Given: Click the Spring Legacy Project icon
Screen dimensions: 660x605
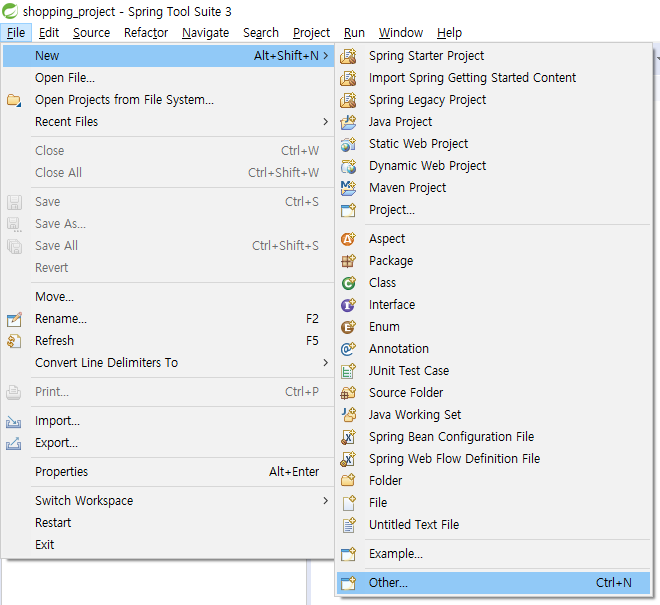Looking at the screenshot, I should 348,100.
